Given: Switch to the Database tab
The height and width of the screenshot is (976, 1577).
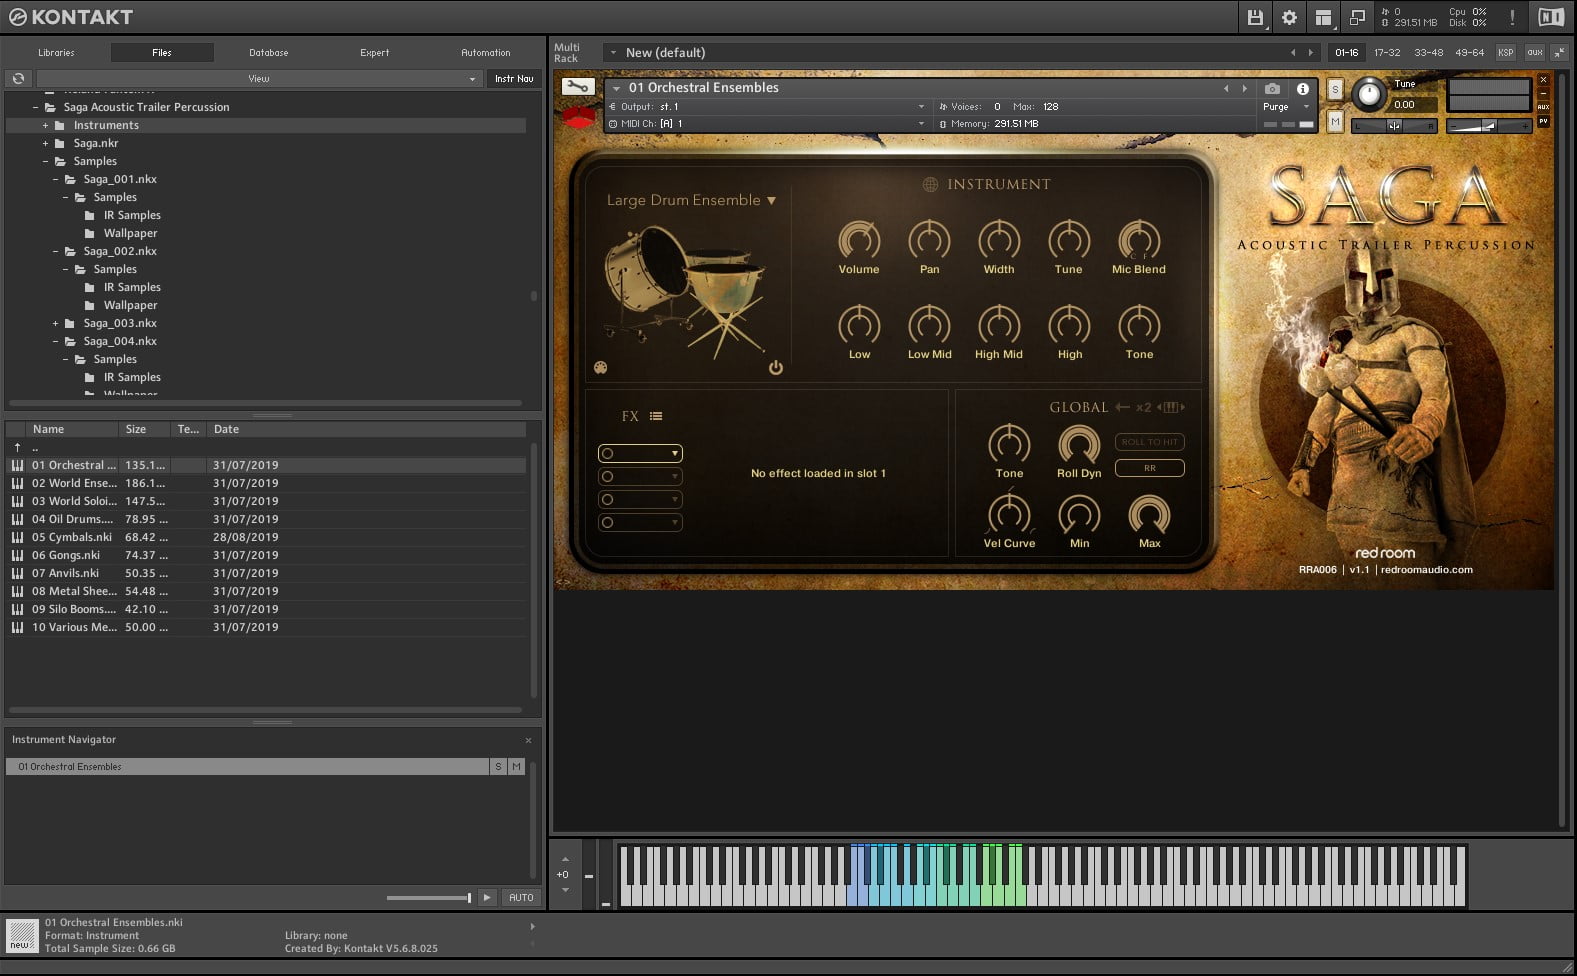Looking at the screenshot, I should tap(268, 52).
